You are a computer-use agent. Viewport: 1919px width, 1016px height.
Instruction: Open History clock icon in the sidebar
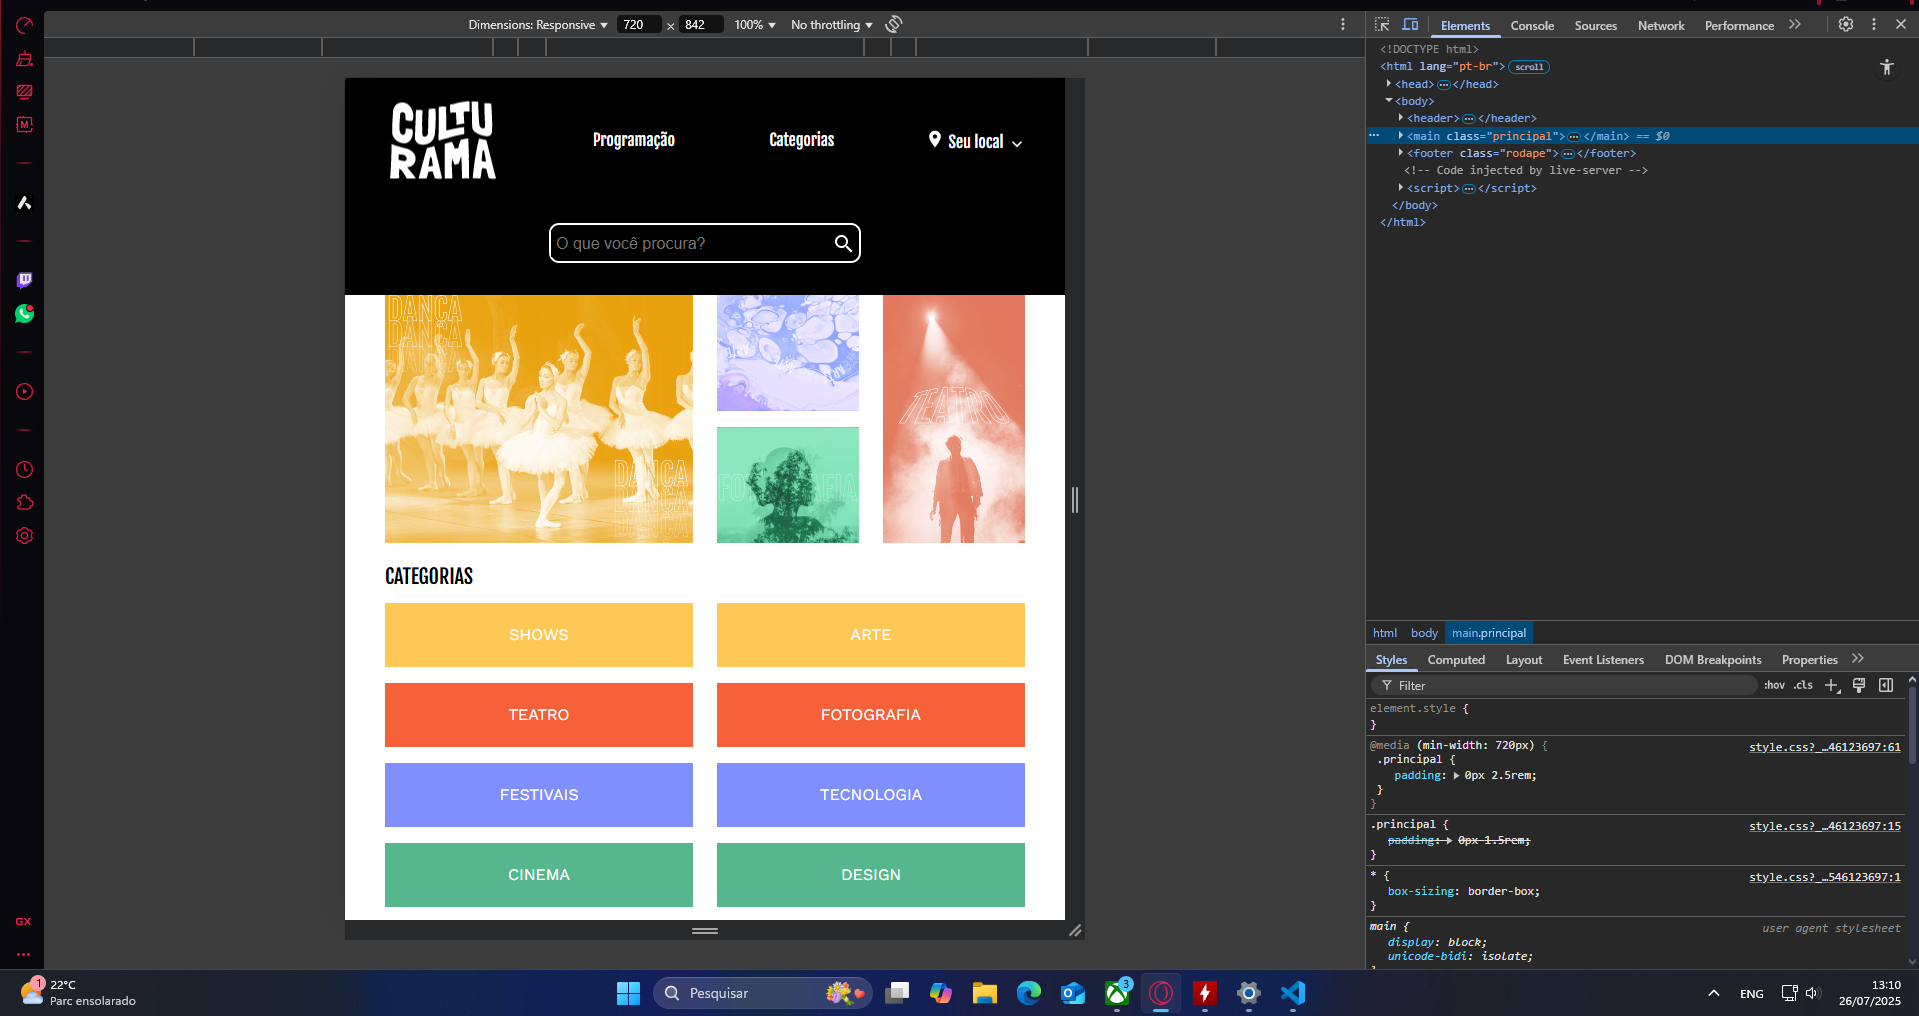coord(24,469)
